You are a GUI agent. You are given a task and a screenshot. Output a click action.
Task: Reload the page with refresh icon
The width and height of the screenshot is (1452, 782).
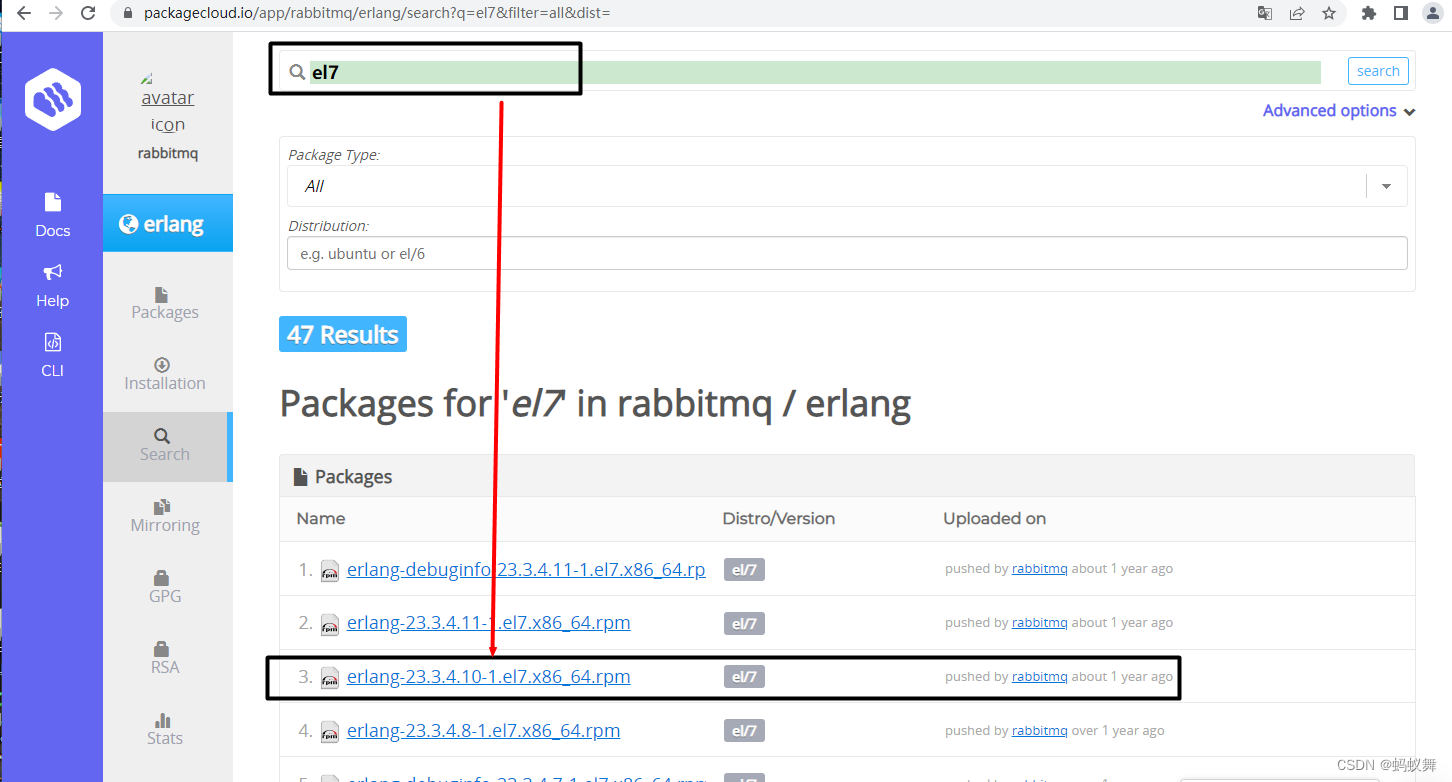point(88,13)
